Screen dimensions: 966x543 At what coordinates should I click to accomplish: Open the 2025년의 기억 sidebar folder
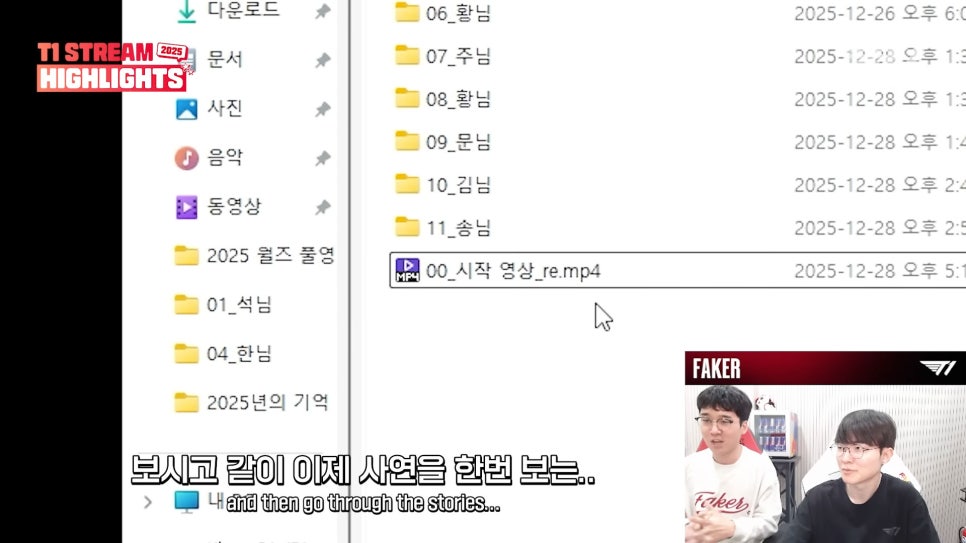(267, 402)
